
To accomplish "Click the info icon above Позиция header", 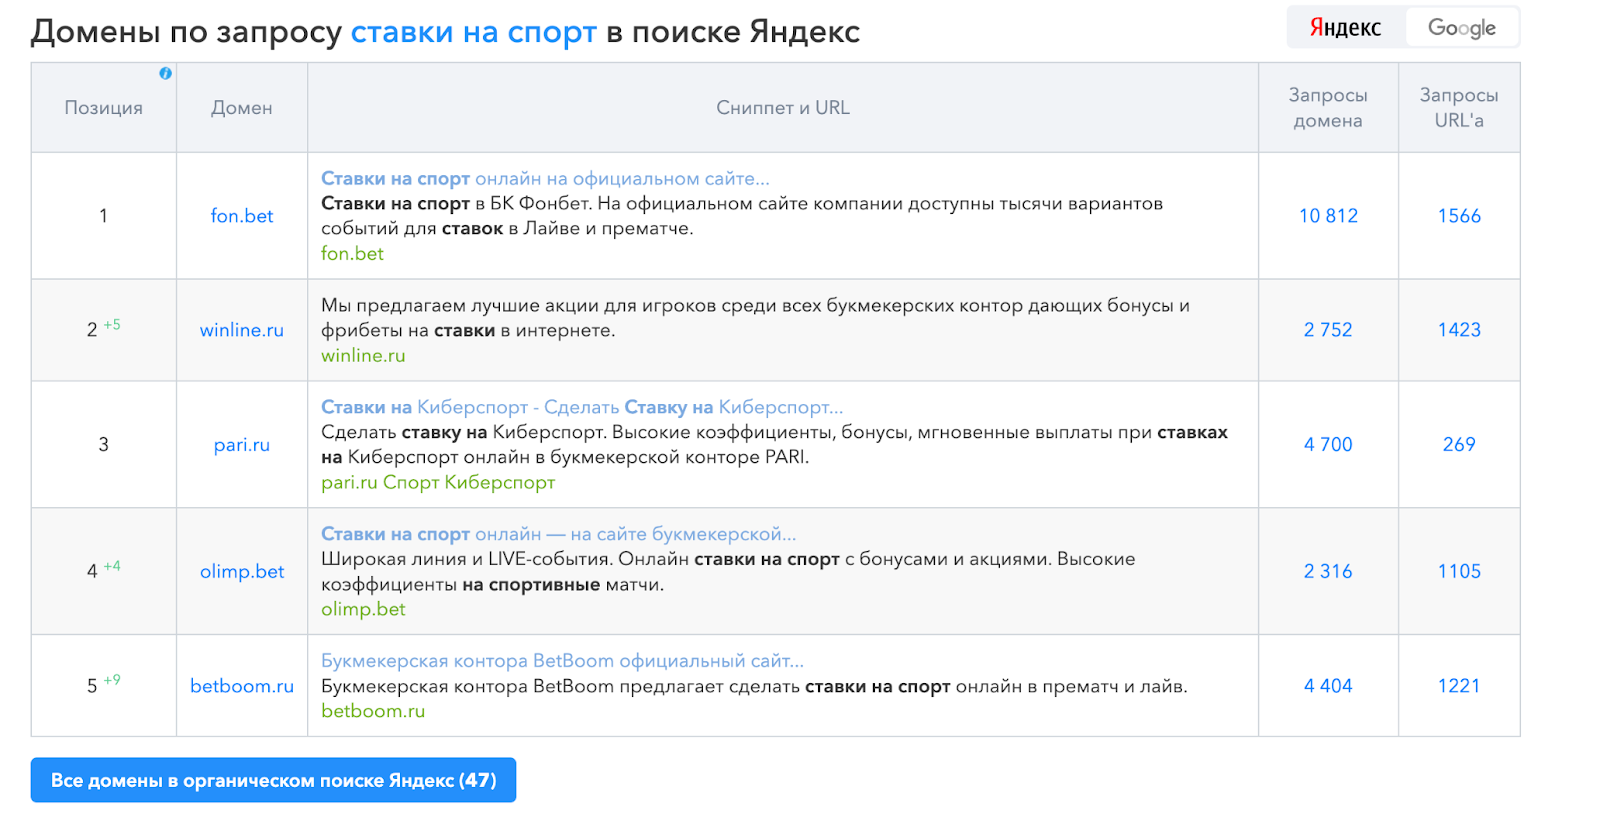I will coord(165,73).
